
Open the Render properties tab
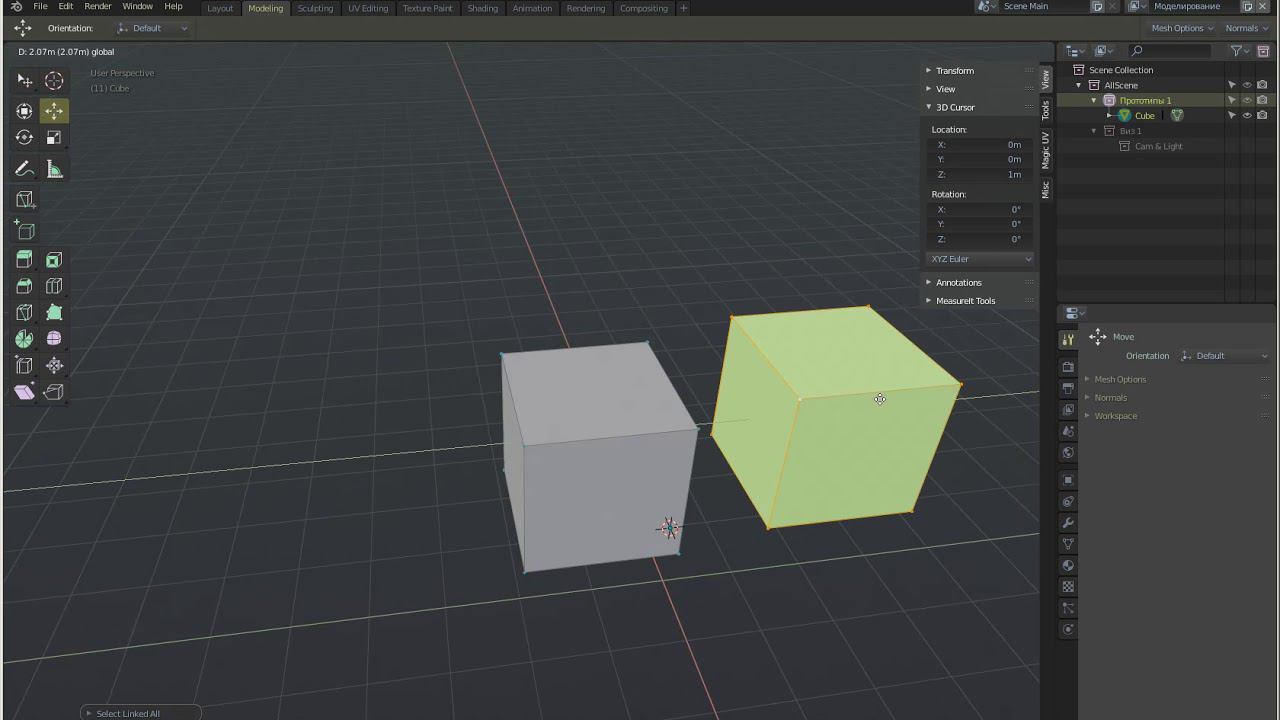pyautogui.click(x=1068, y=367)
